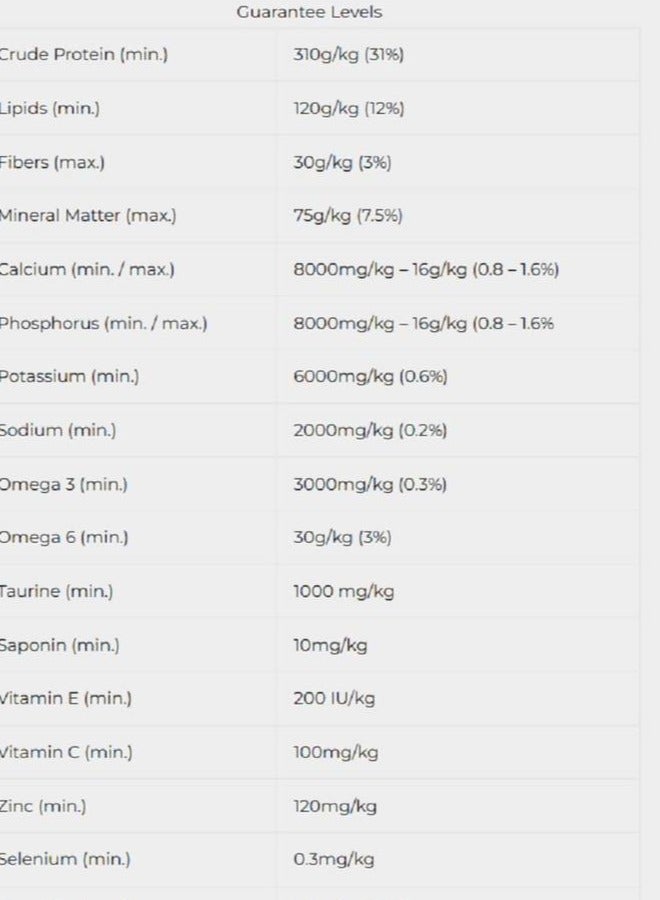660x900 pixels.
Task: Select the Calcium (min. / max.) label
Action: (x=87, y=270)
